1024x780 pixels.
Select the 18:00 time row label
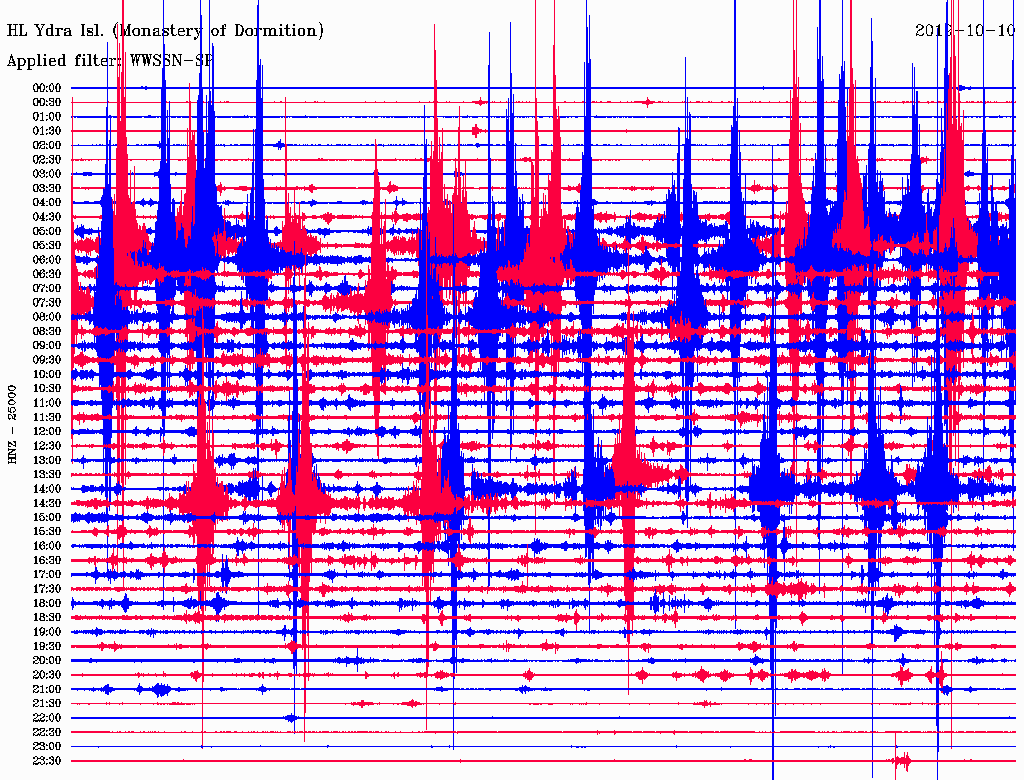[47, 604]
